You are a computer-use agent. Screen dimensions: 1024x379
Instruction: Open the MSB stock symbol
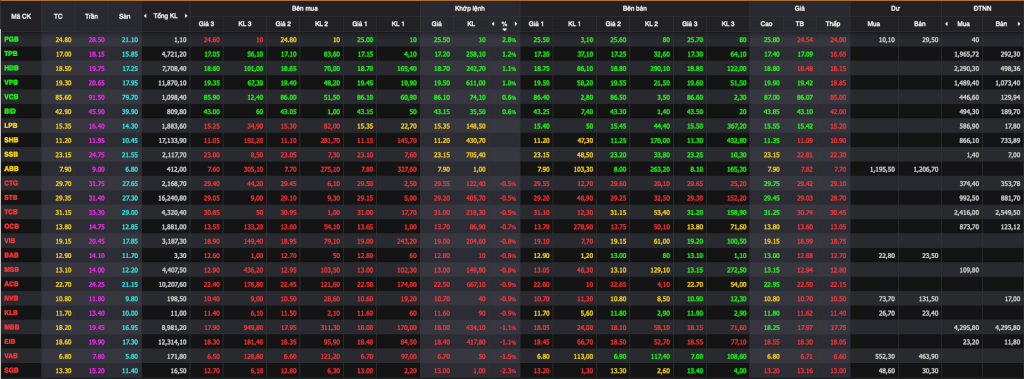tap(11, 269)
